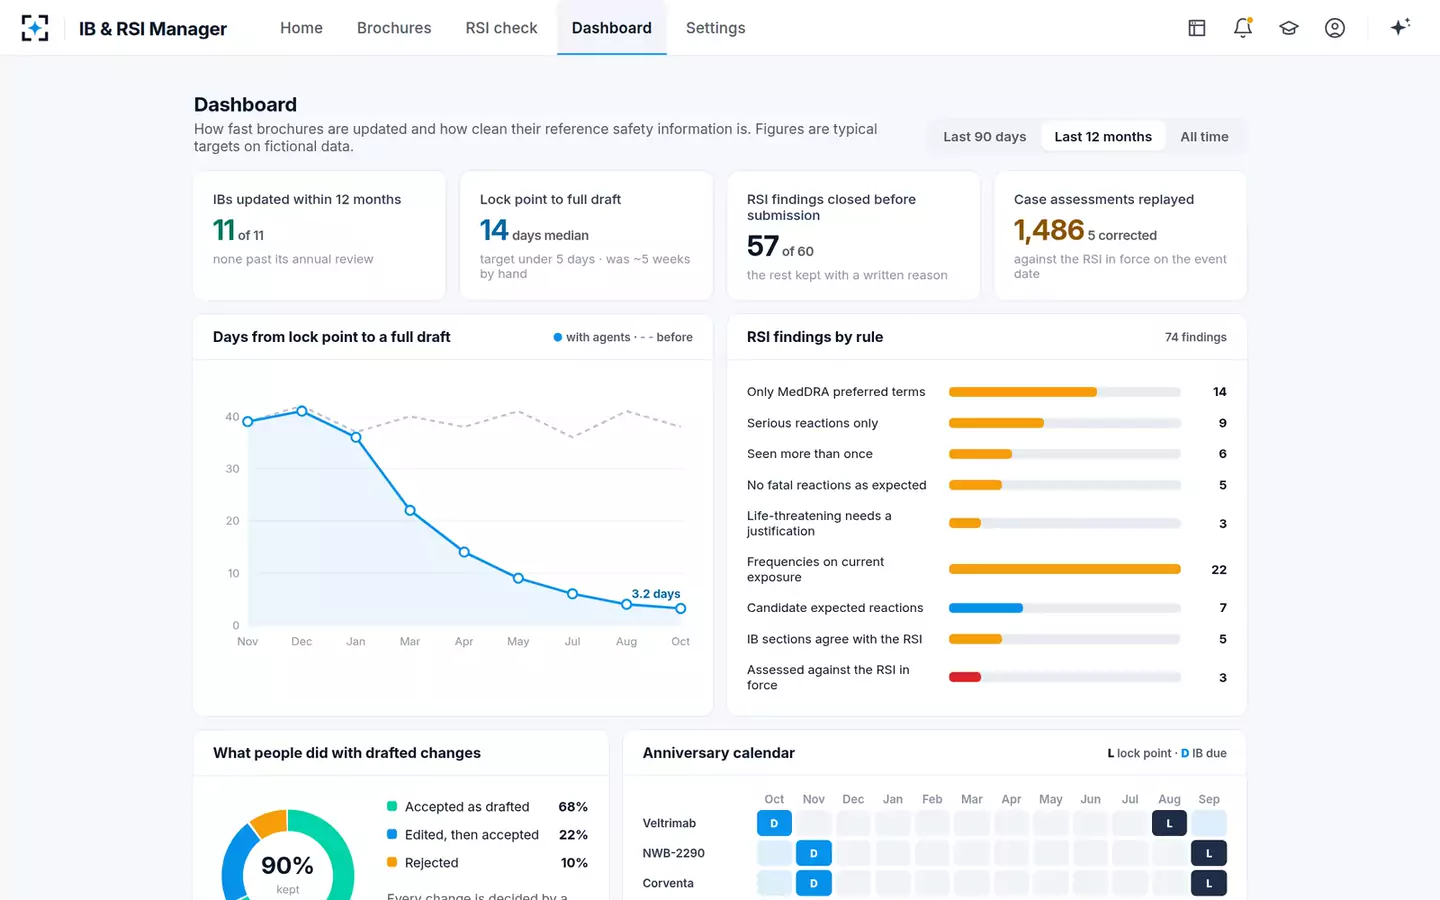Click Corventa's L lock point in September
Viewport: 1440px width, 900px height.
pyautogui.click(x=1209, y=883)
